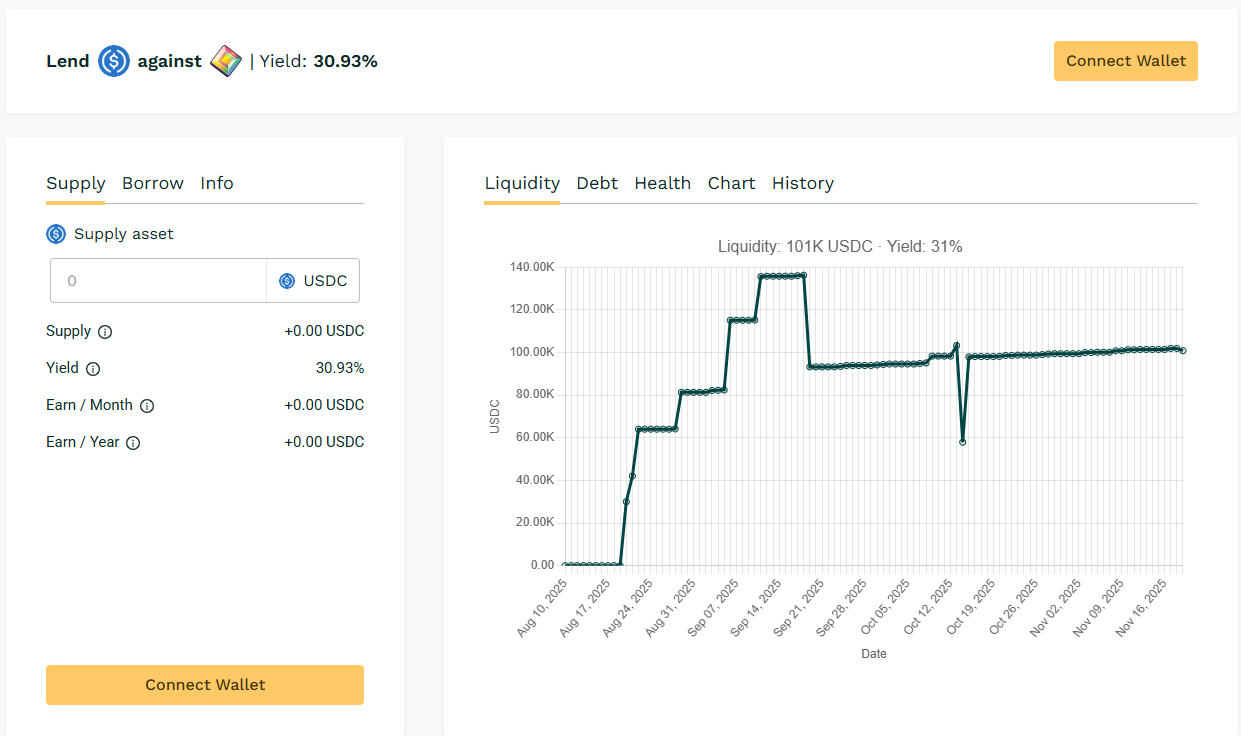Click info icon next to Yield

[x=93, y=369]
